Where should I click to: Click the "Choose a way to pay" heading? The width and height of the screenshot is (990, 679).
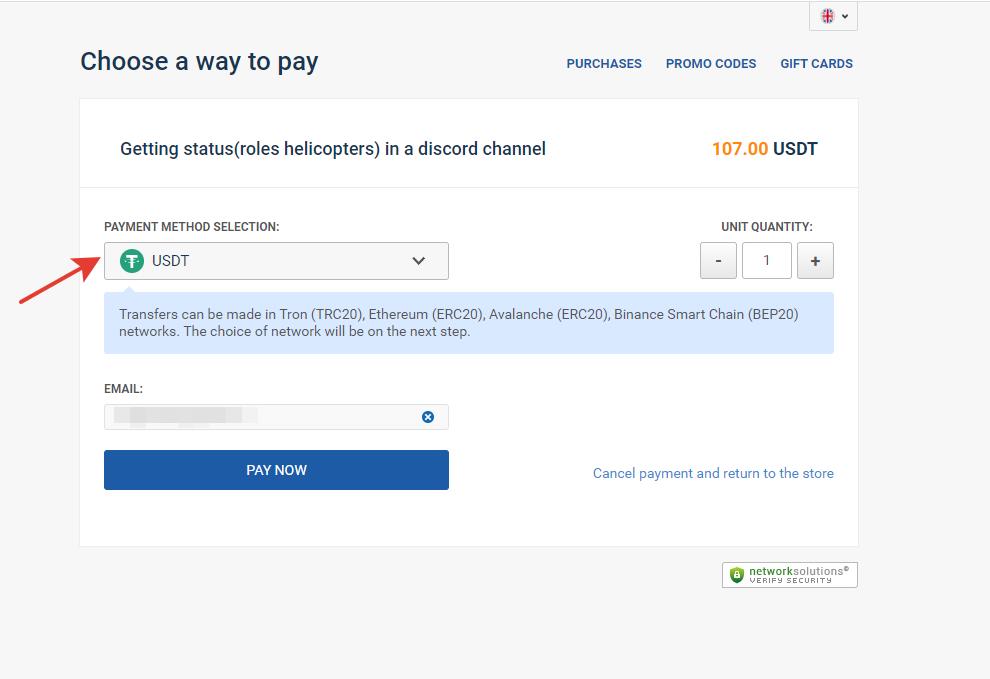199,62
